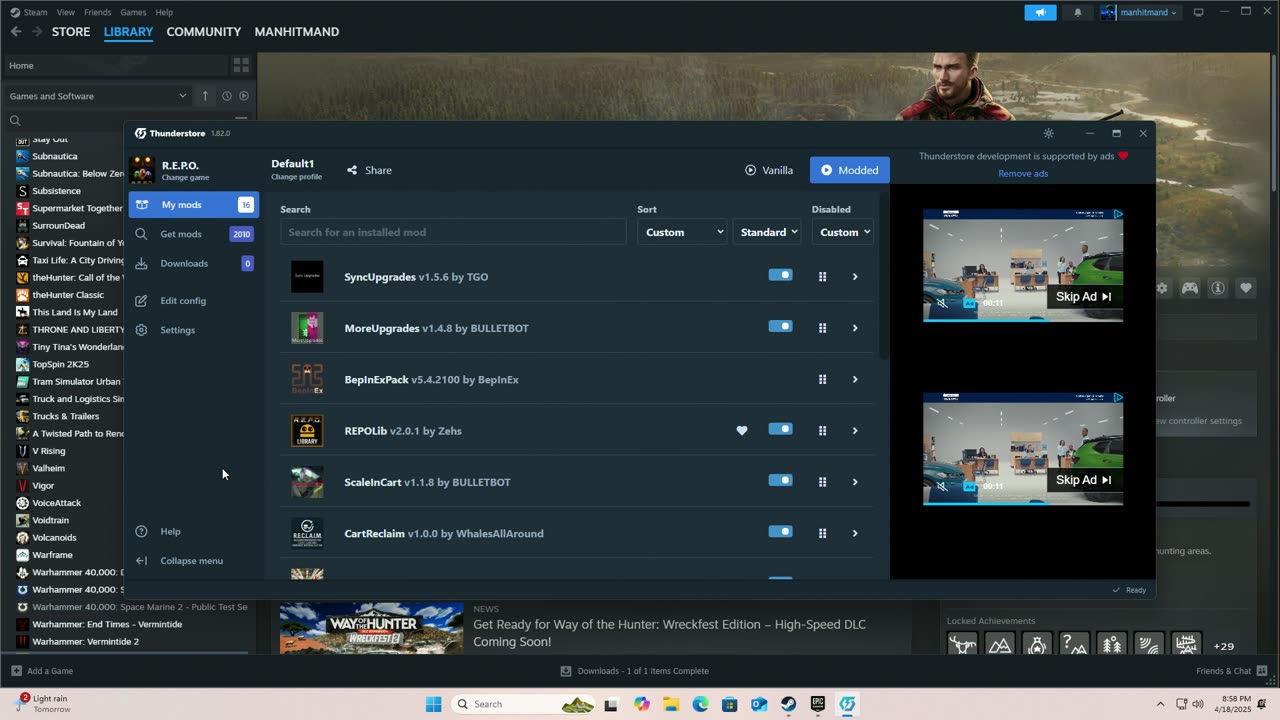Screen dimensions: 1280x720
Task: Switch off the CartReclaim mod
Action: point(780,531)
